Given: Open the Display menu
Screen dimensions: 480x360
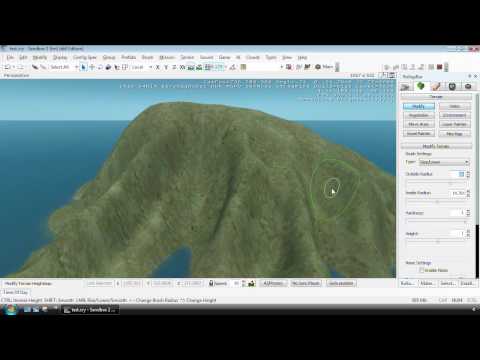Looking at the screenshot, I should 60,57.
